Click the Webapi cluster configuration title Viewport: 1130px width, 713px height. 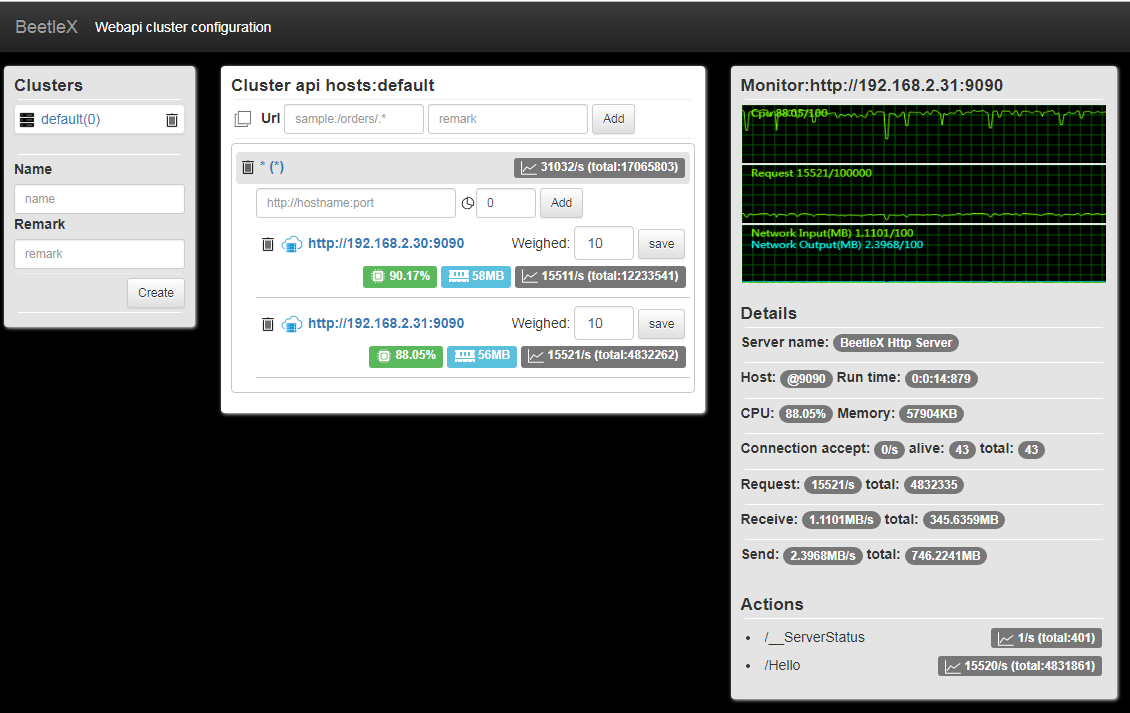coord(183,27)
